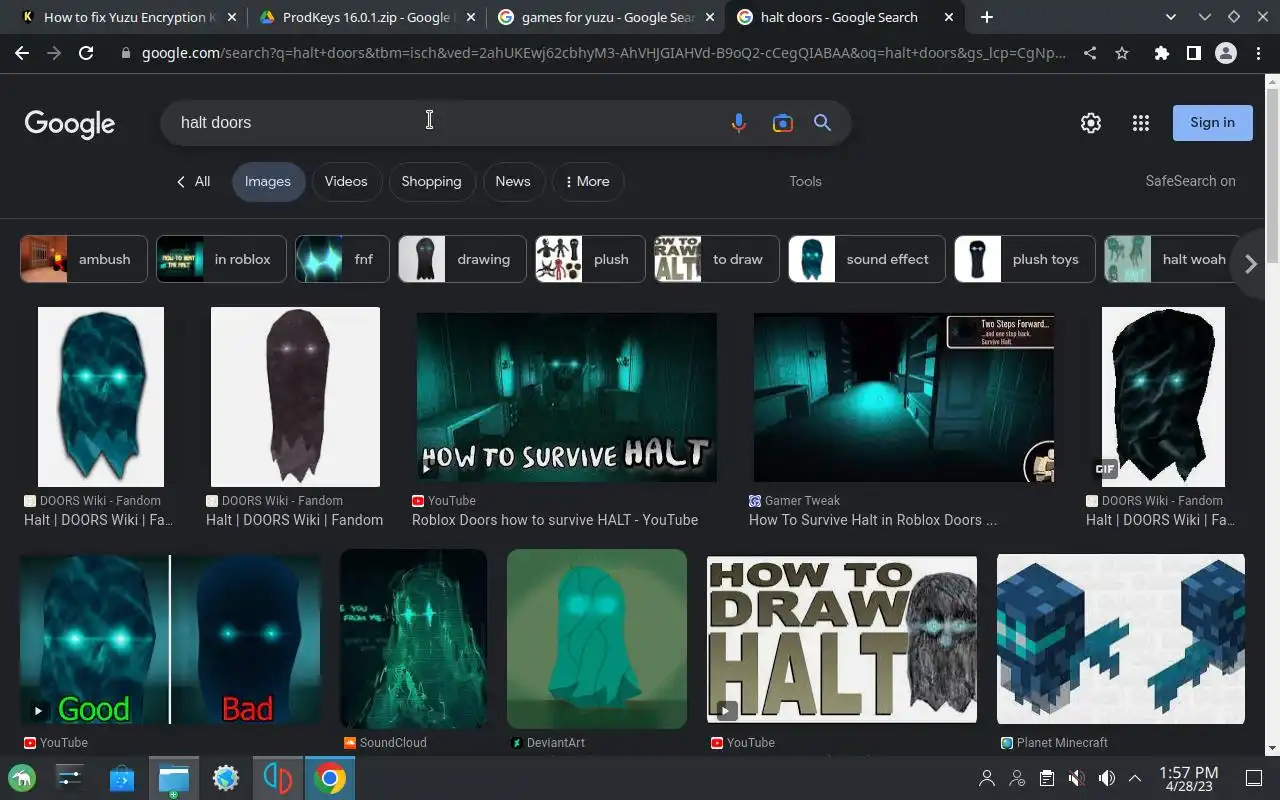
Task: Open Chrome's three-dot menu
Action: click(x=1258, y=54)
